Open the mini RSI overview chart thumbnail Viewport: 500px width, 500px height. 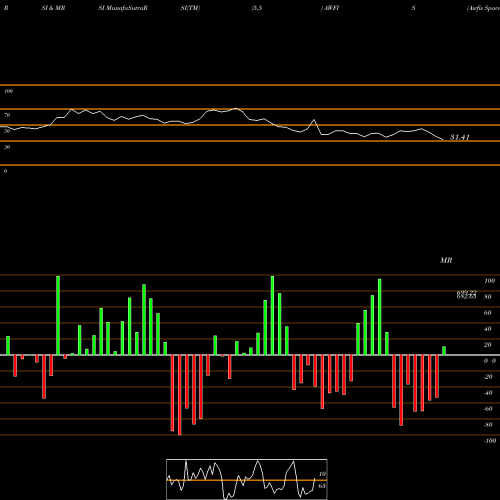(x=247, y=479)
